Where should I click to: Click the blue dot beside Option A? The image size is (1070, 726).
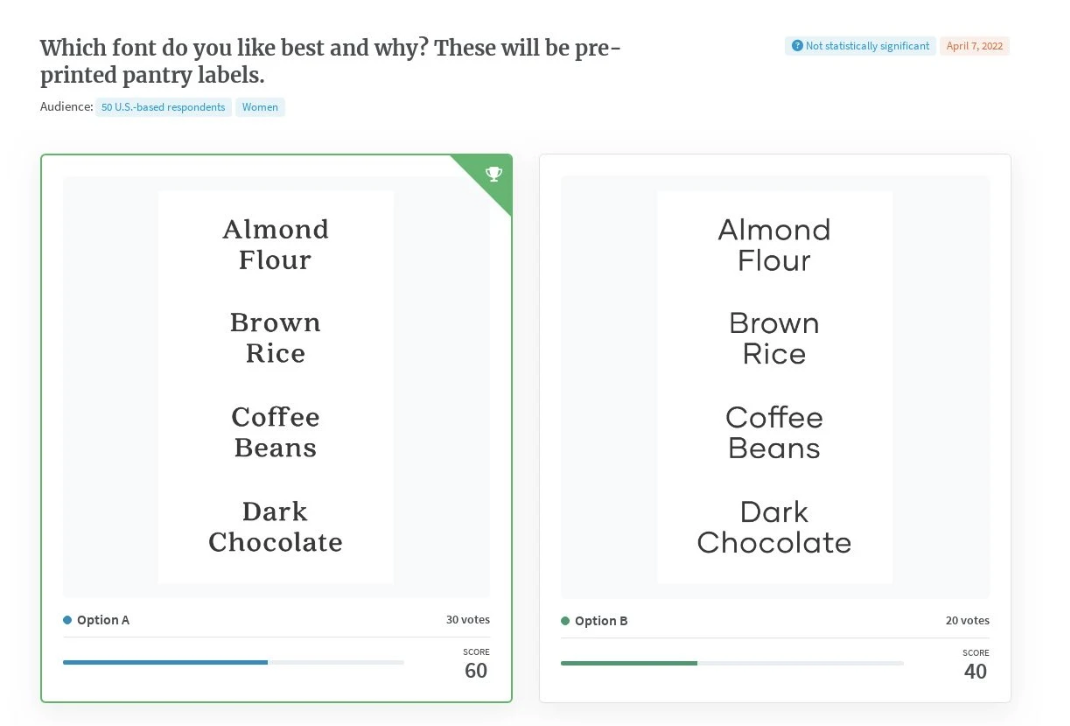tap(67, 620)
